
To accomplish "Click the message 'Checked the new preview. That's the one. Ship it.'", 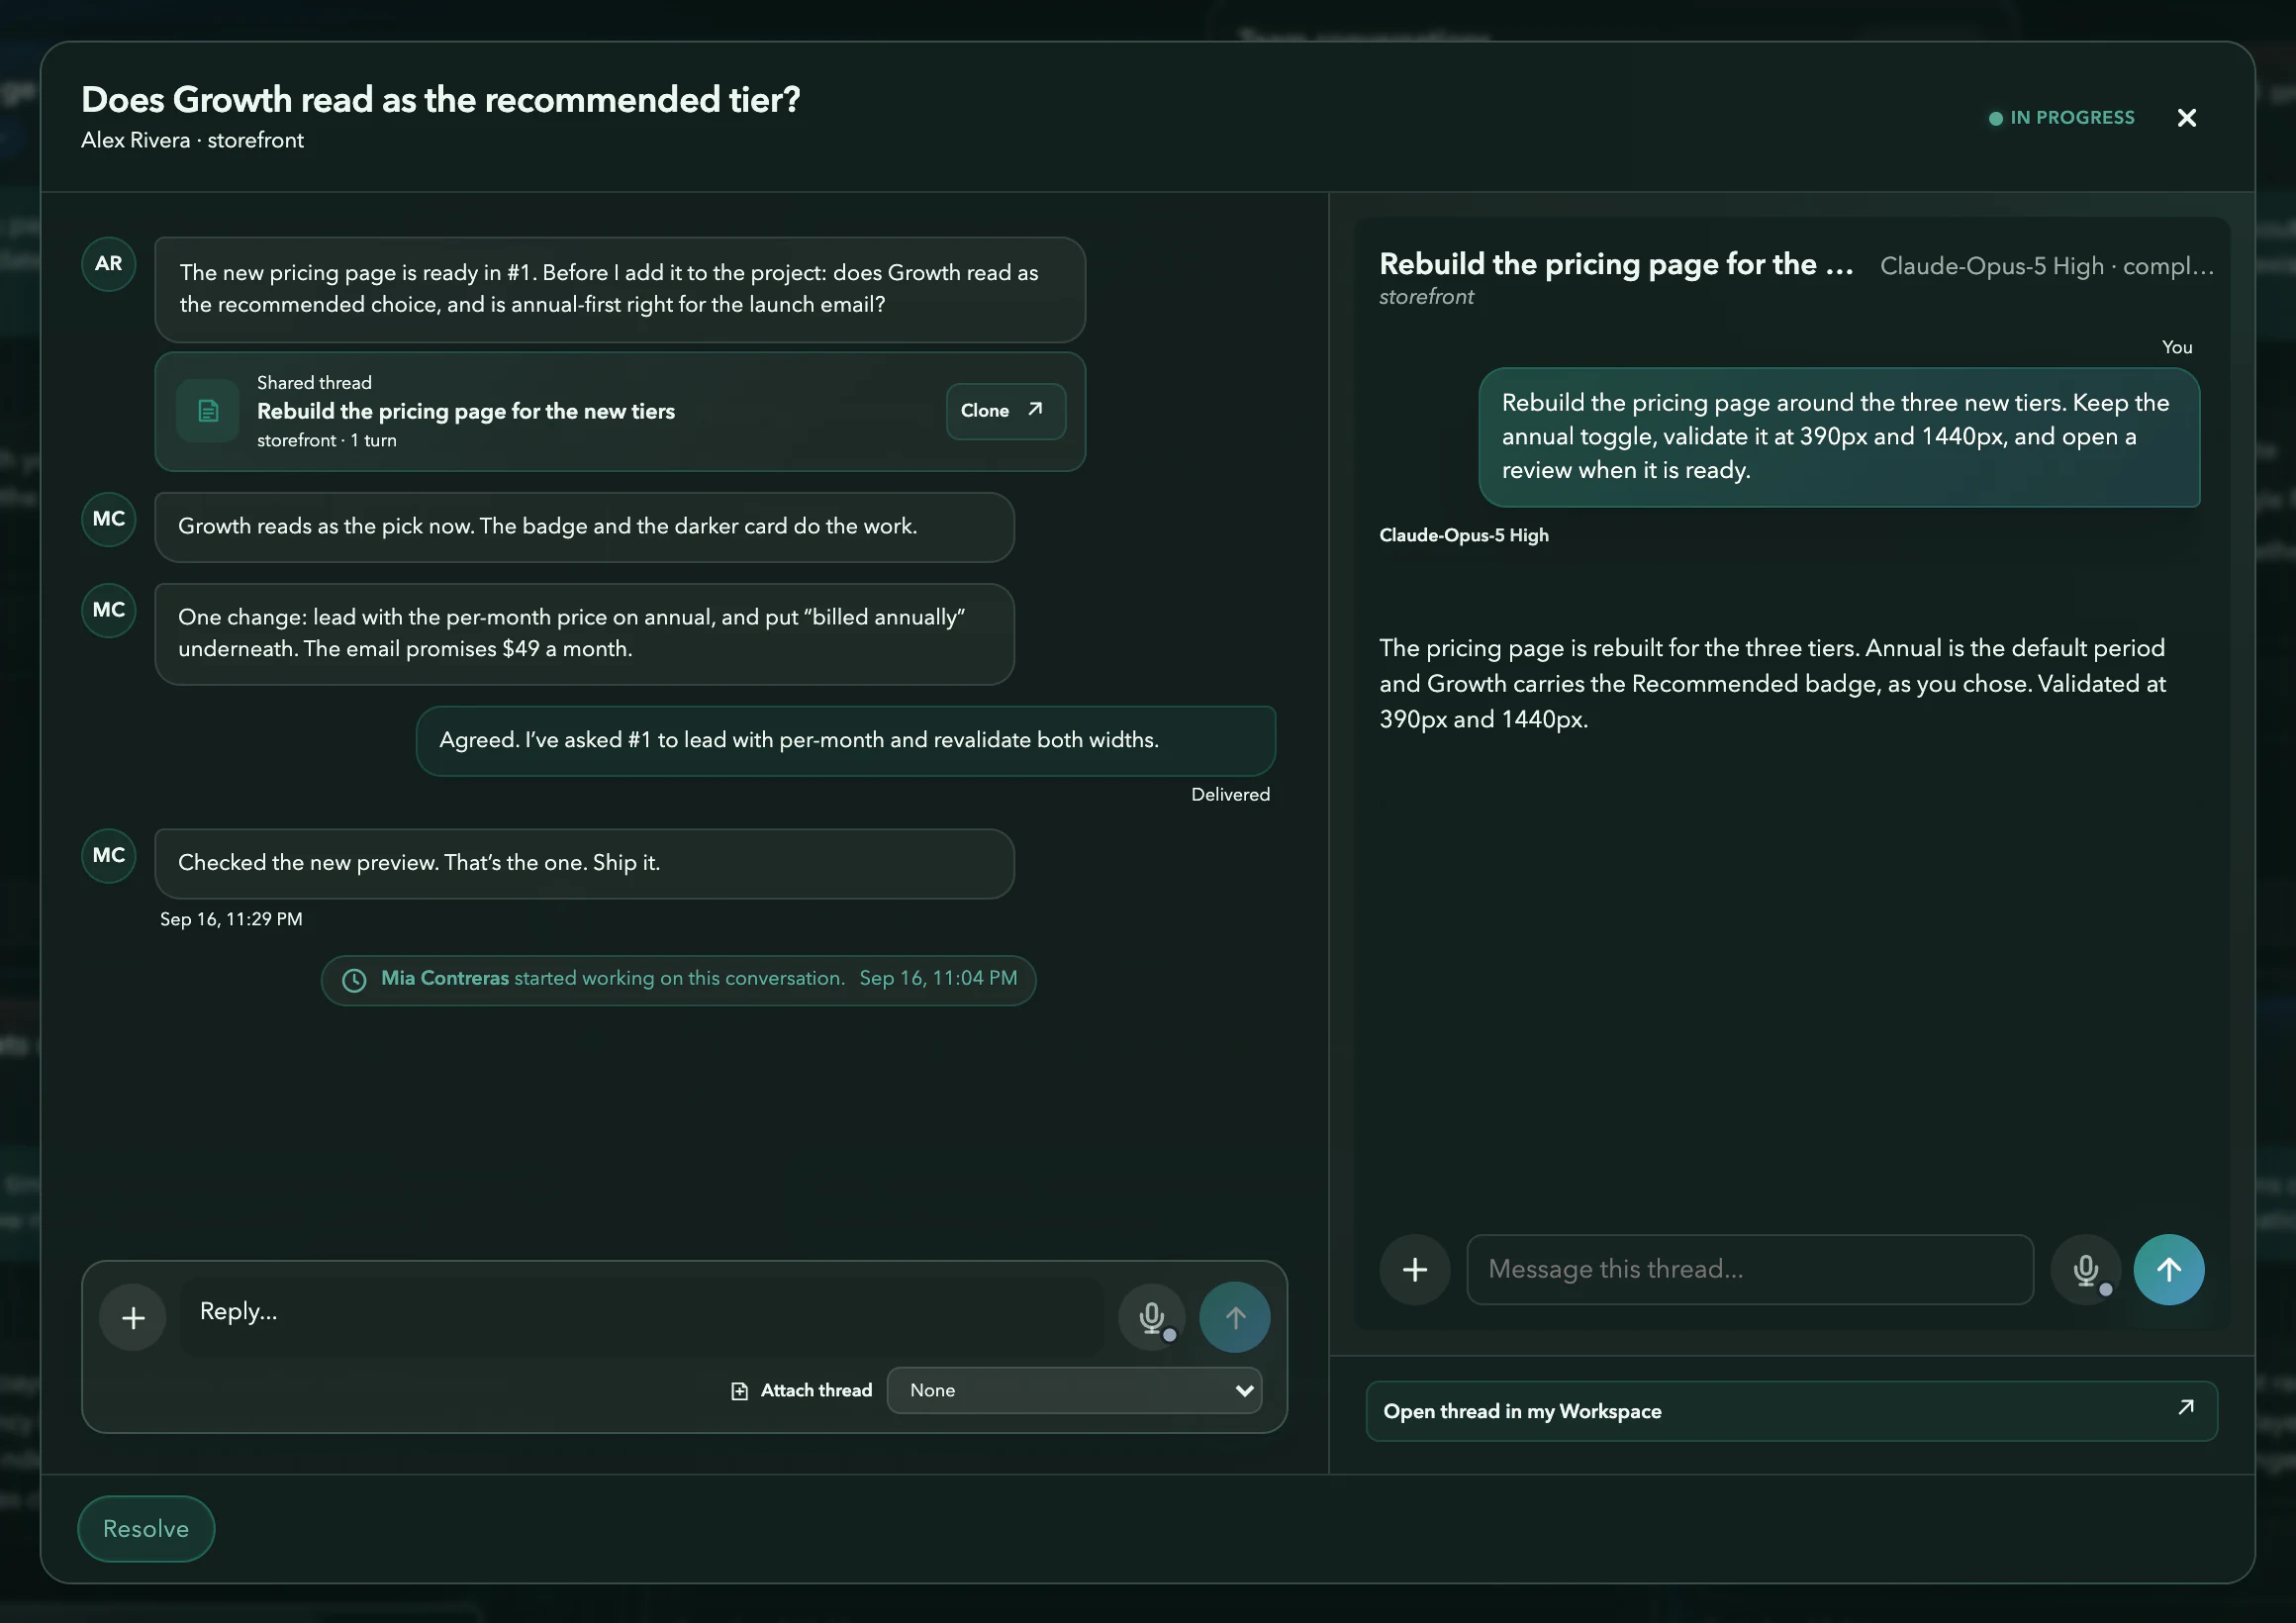I will coord(584,864).
